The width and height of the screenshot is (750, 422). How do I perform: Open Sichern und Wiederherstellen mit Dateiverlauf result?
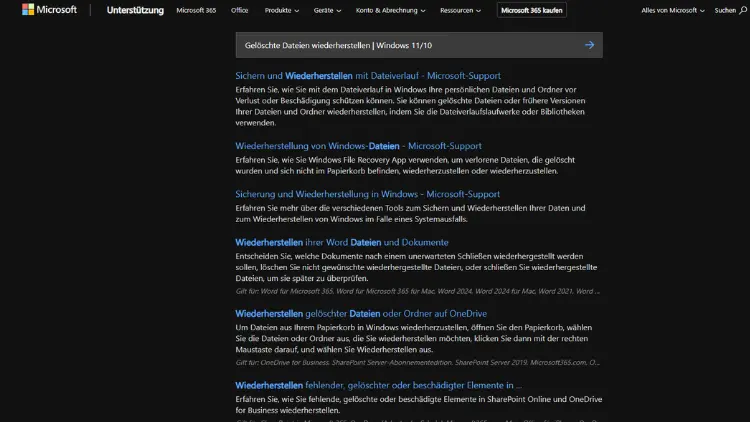pos(368,76)
